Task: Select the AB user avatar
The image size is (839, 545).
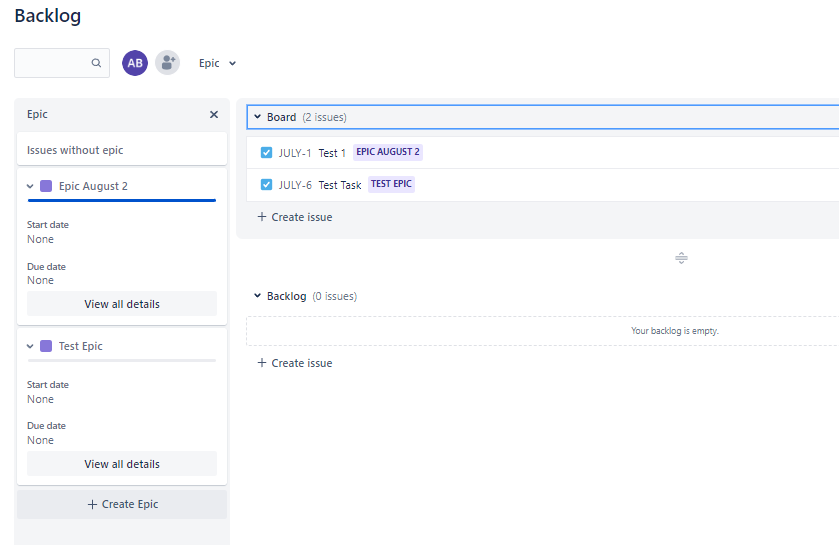Action: tap(135, 63)
